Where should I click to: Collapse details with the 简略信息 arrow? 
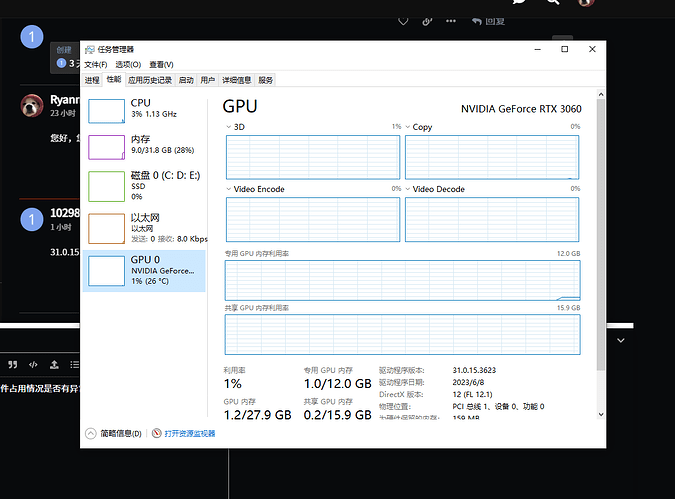[90, 434]
